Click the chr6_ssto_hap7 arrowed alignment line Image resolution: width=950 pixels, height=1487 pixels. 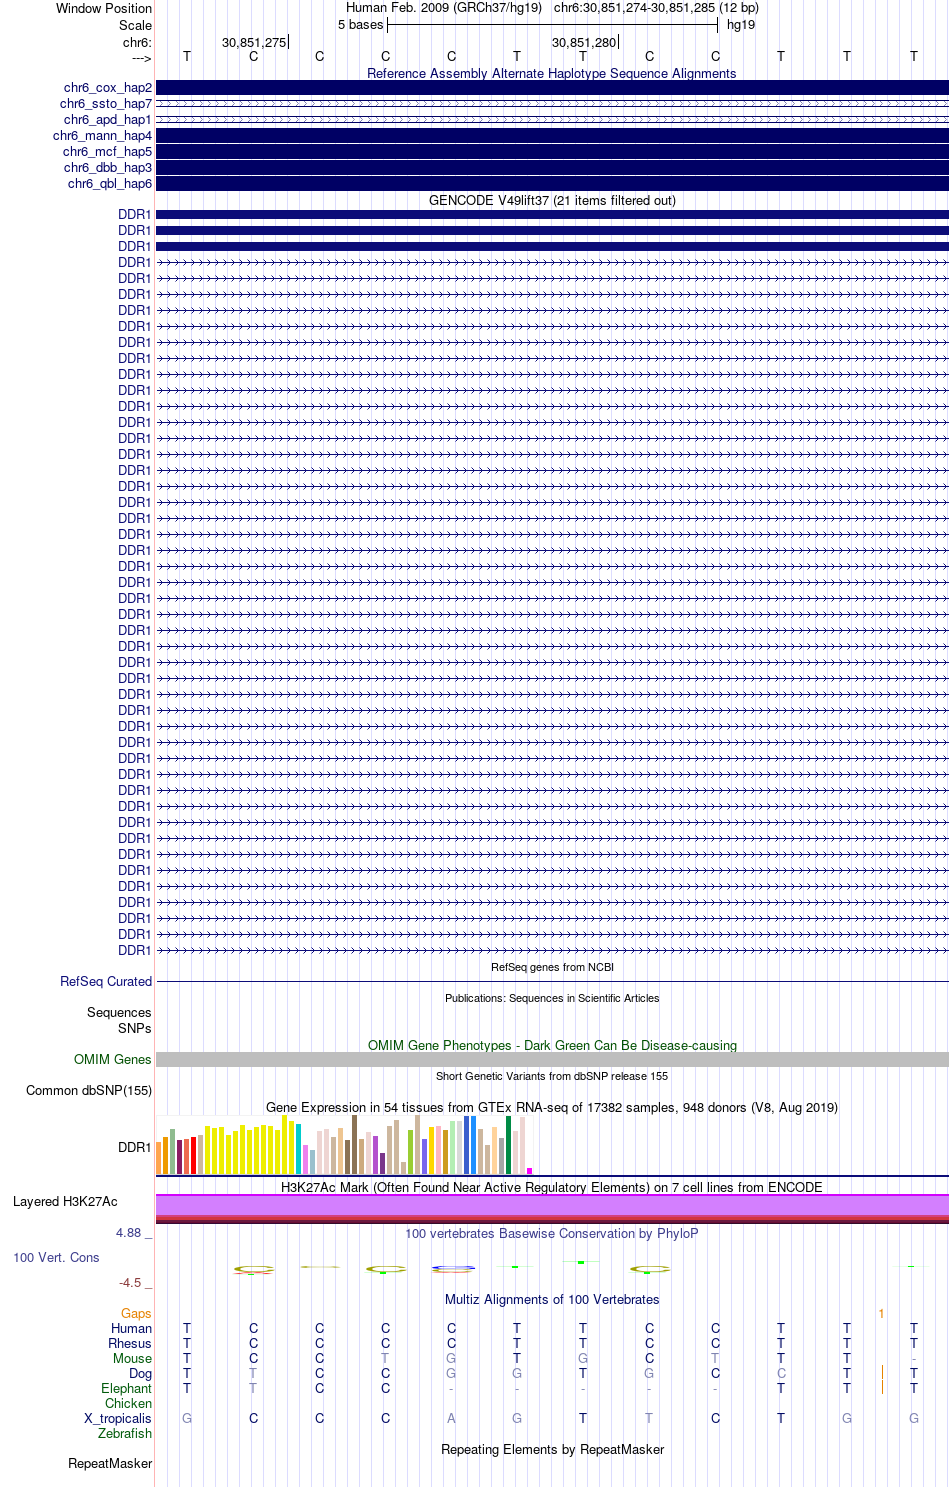click(x=552, y=104)
